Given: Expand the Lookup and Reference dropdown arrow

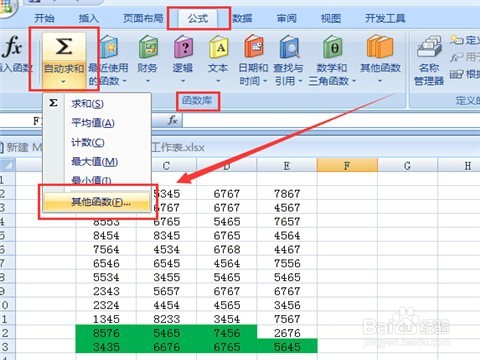Looking at the screenshot, I should (300, 81).
